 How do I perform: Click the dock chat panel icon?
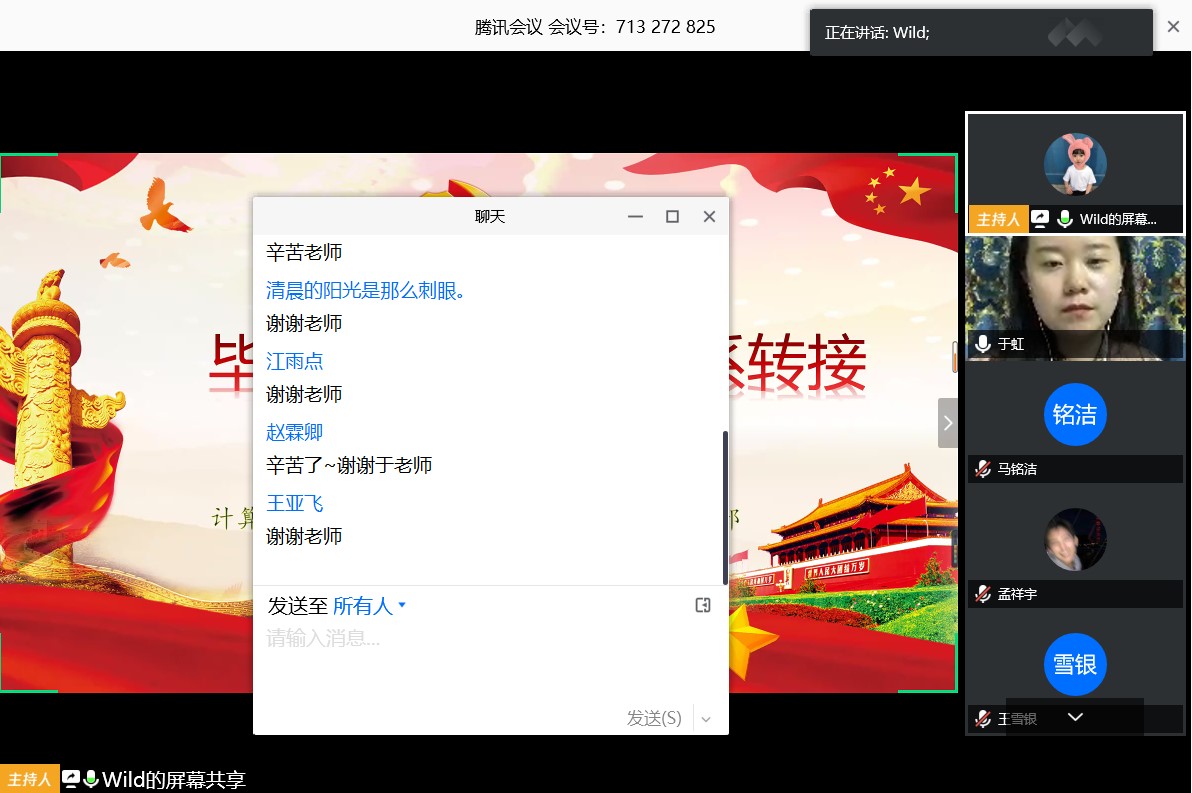(x=703, y=605)
